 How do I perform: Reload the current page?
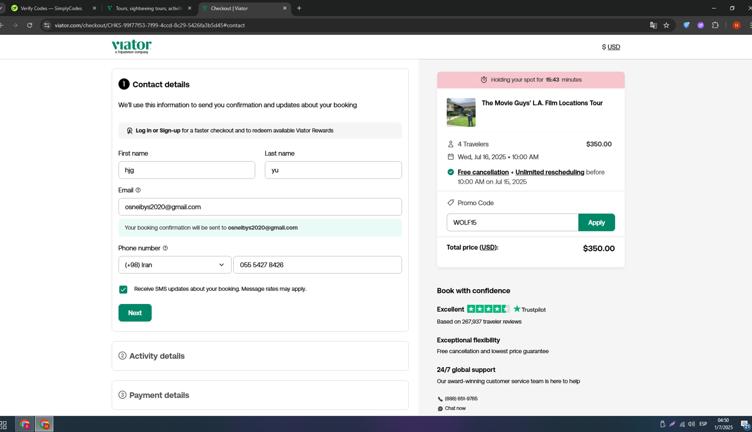(30, 25)
